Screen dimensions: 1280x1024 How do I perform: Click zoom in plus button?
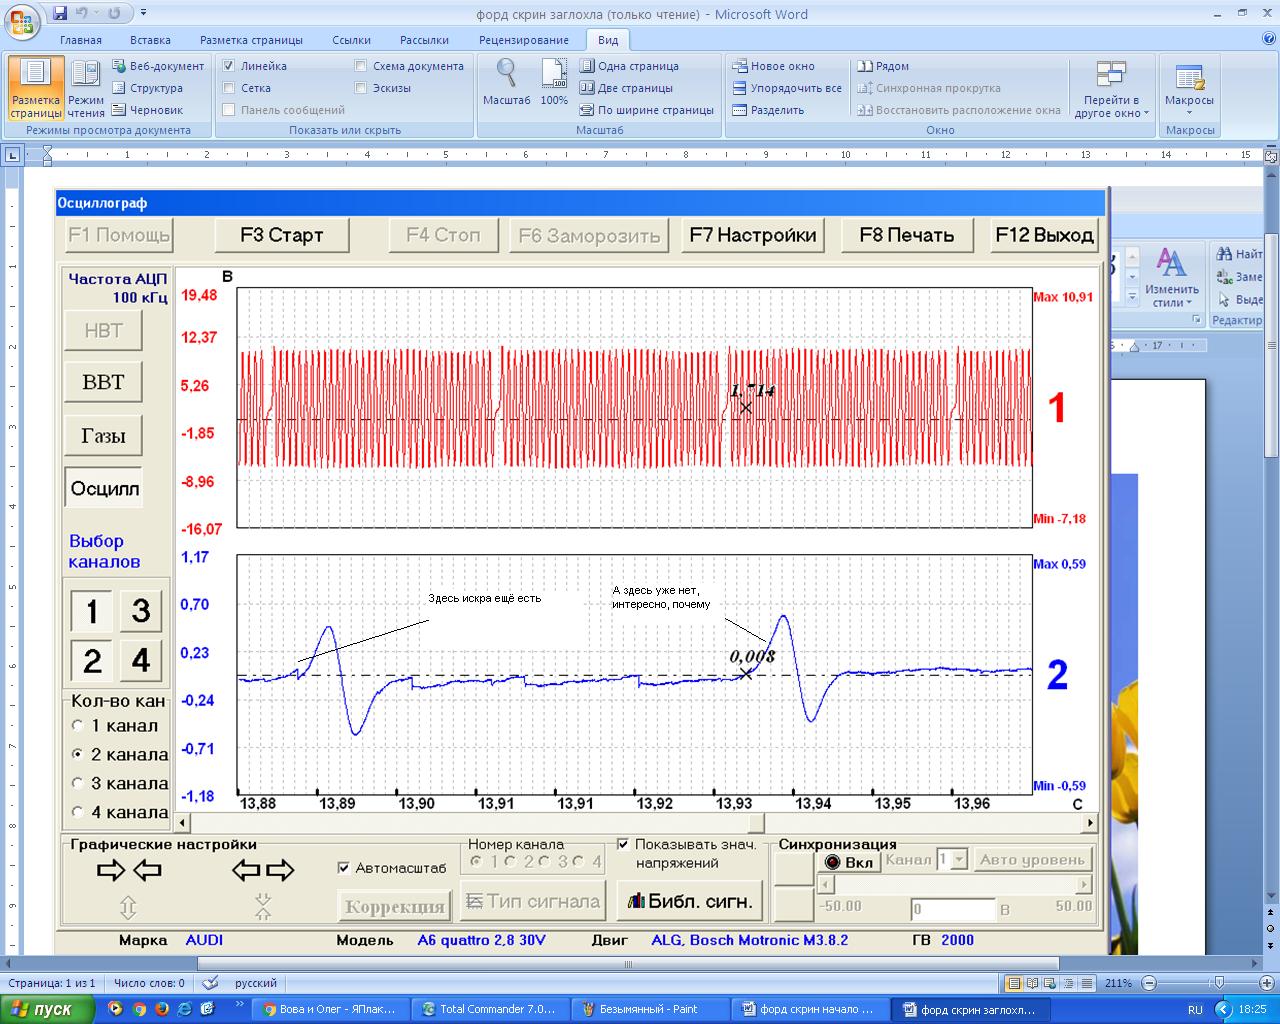pos(1267,983)
